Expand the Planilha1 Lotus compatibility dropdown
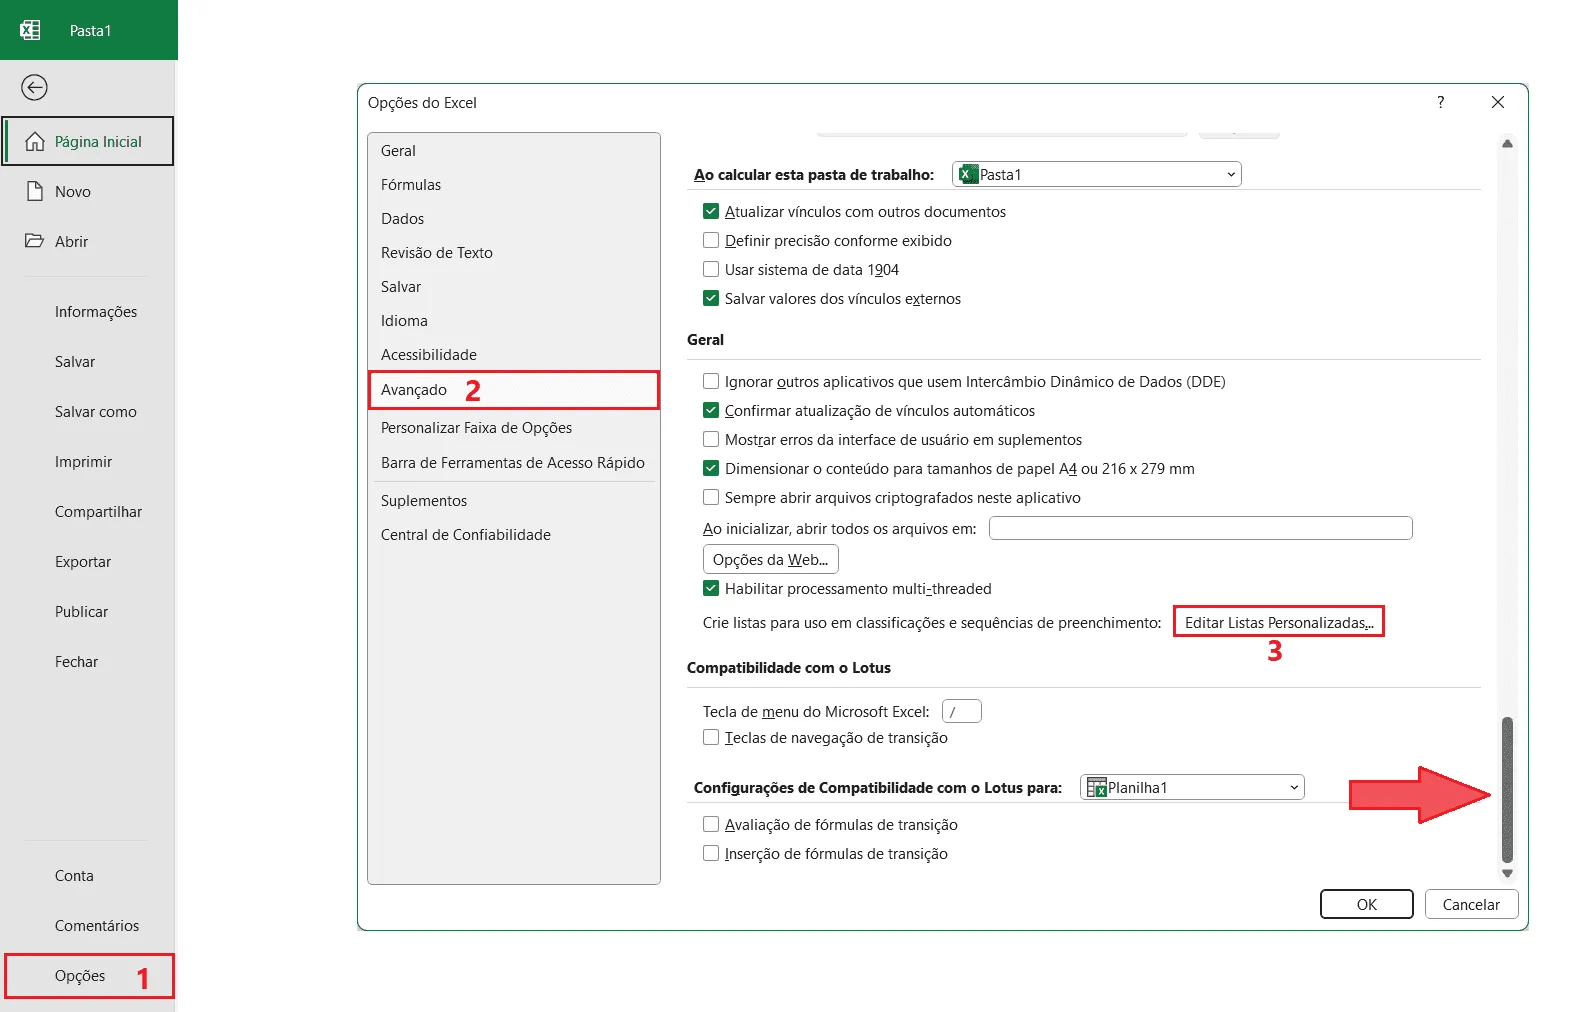The width and height of the screenshot is (1572, 1012). coord(1192,787)
